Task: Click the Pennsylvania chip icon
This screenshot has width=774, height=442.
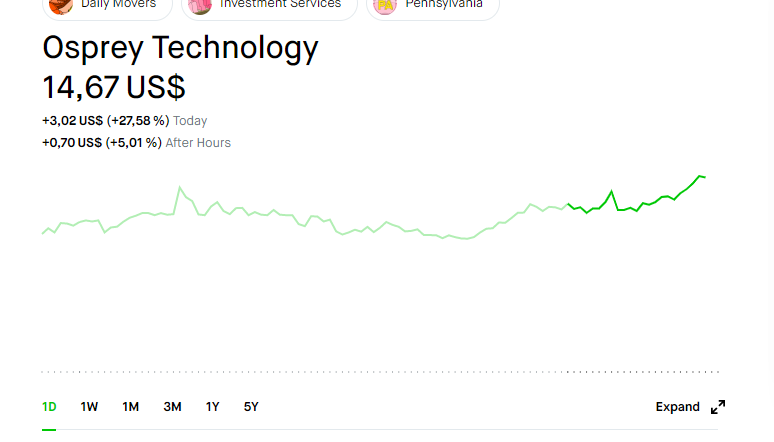Action: (385, 5)
